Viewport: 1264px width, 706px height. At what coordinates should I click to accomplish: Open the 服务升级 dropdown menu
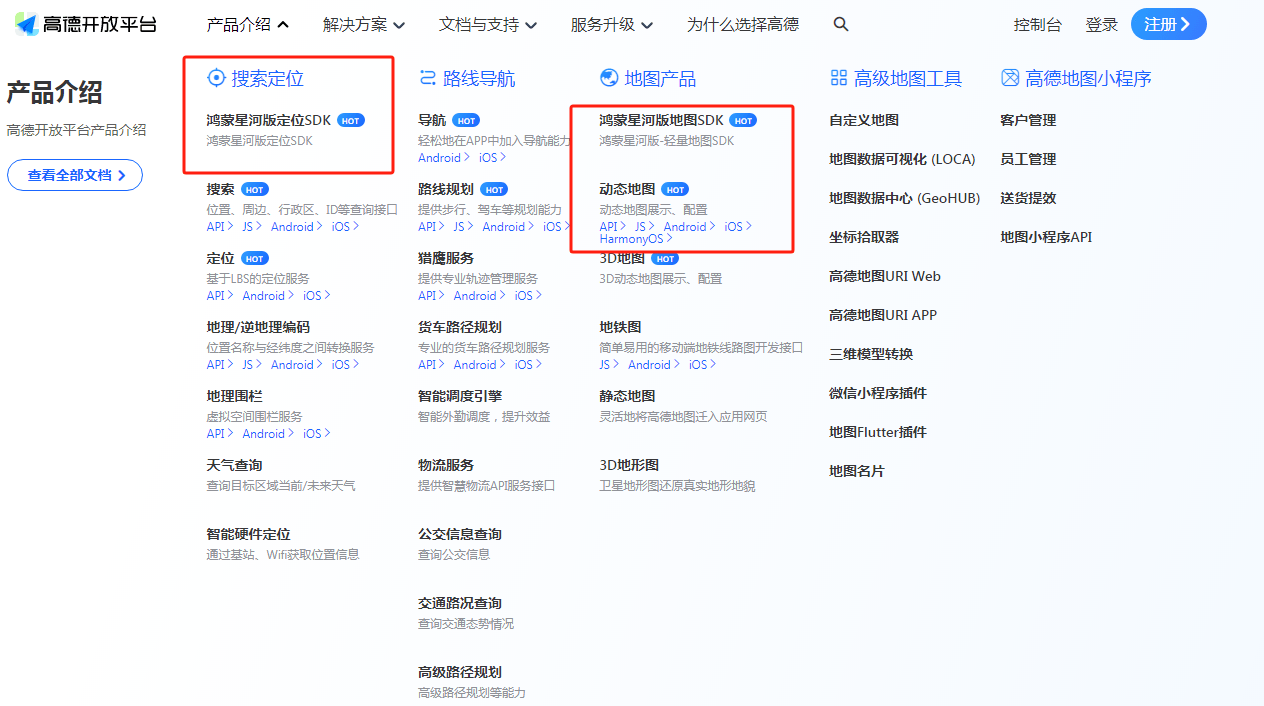click(x=612, y=25)
